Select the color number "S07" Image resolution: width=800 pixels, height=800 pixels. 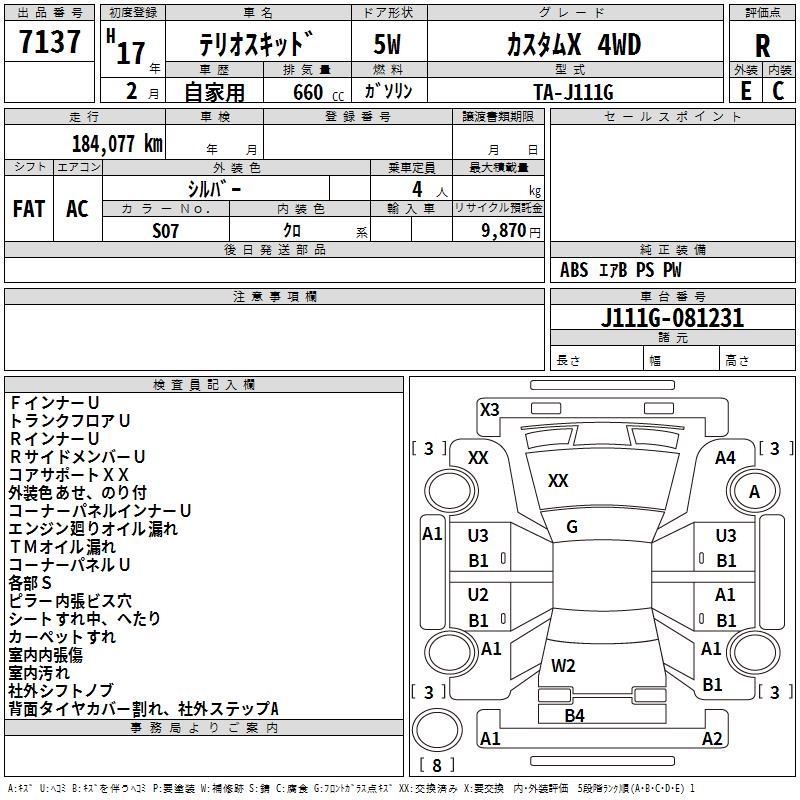coord(165,231)
